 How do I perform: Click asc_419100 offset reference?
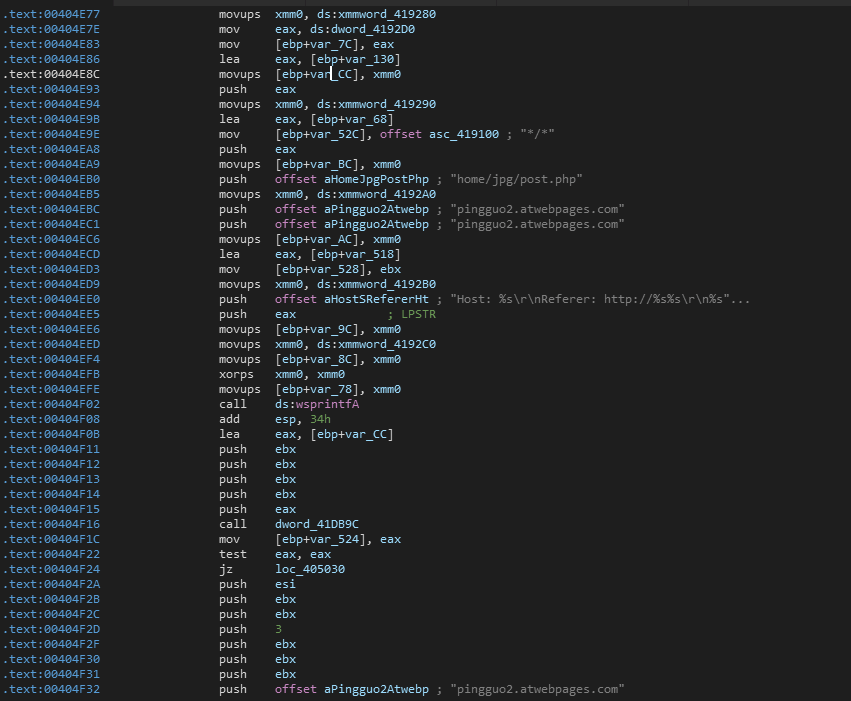pos(464,134)
